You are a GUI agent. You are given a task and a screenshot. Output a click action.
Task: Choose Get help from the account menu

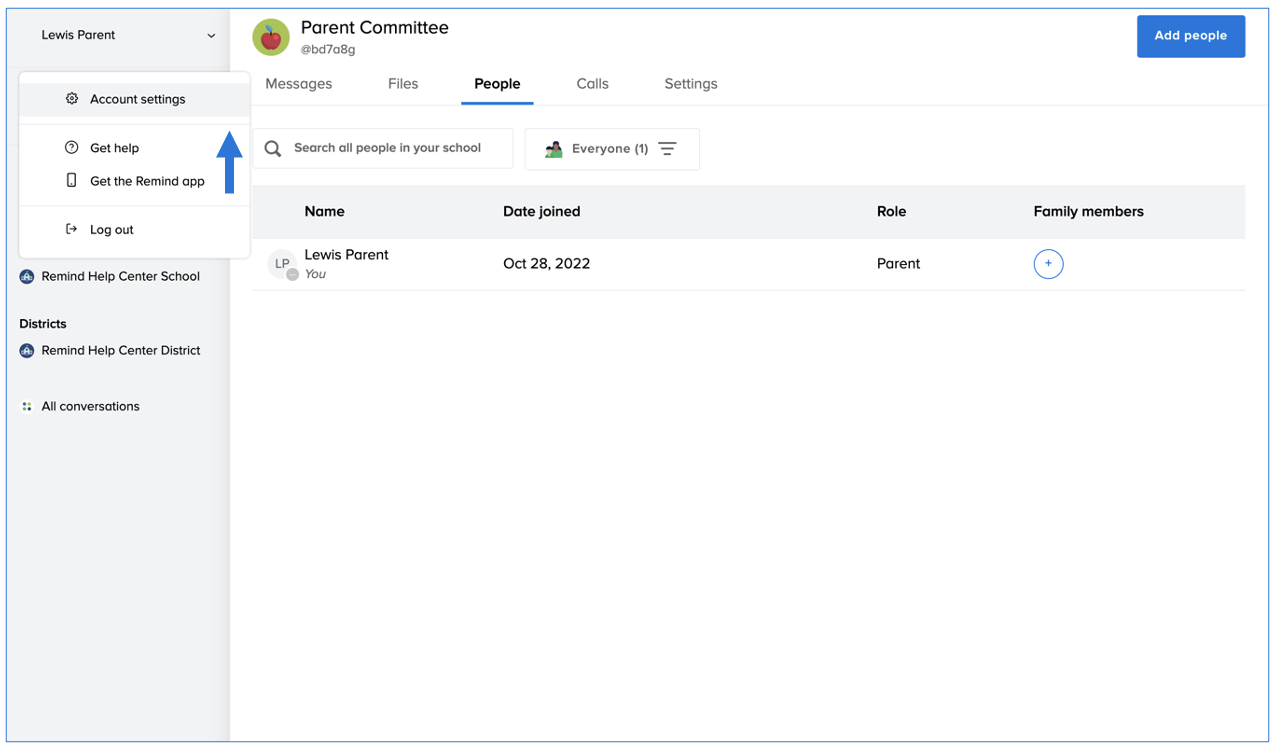pyautogui.click(x=114, y=148)
